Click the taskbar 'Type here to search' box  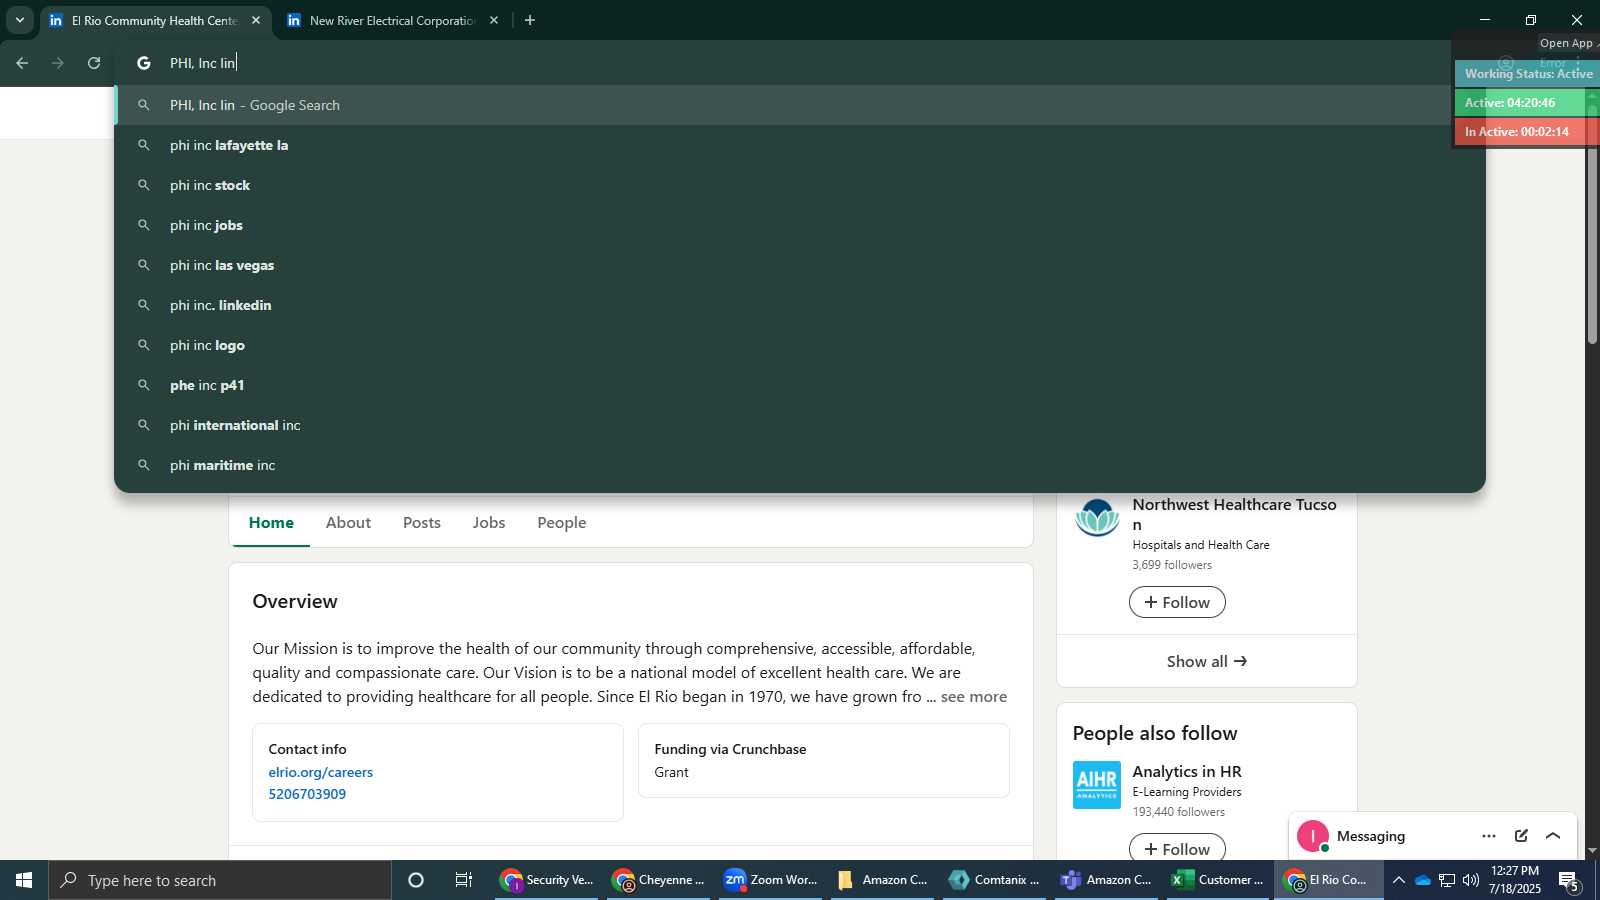pos(220,880)
